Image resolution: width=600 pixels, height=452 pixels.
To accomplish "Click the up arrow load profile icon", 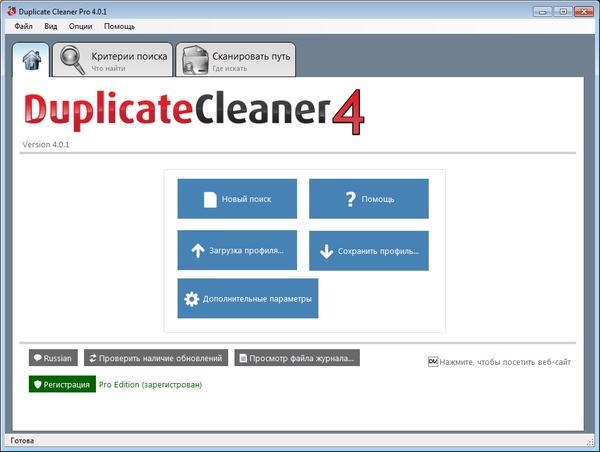I will [196, 250].
